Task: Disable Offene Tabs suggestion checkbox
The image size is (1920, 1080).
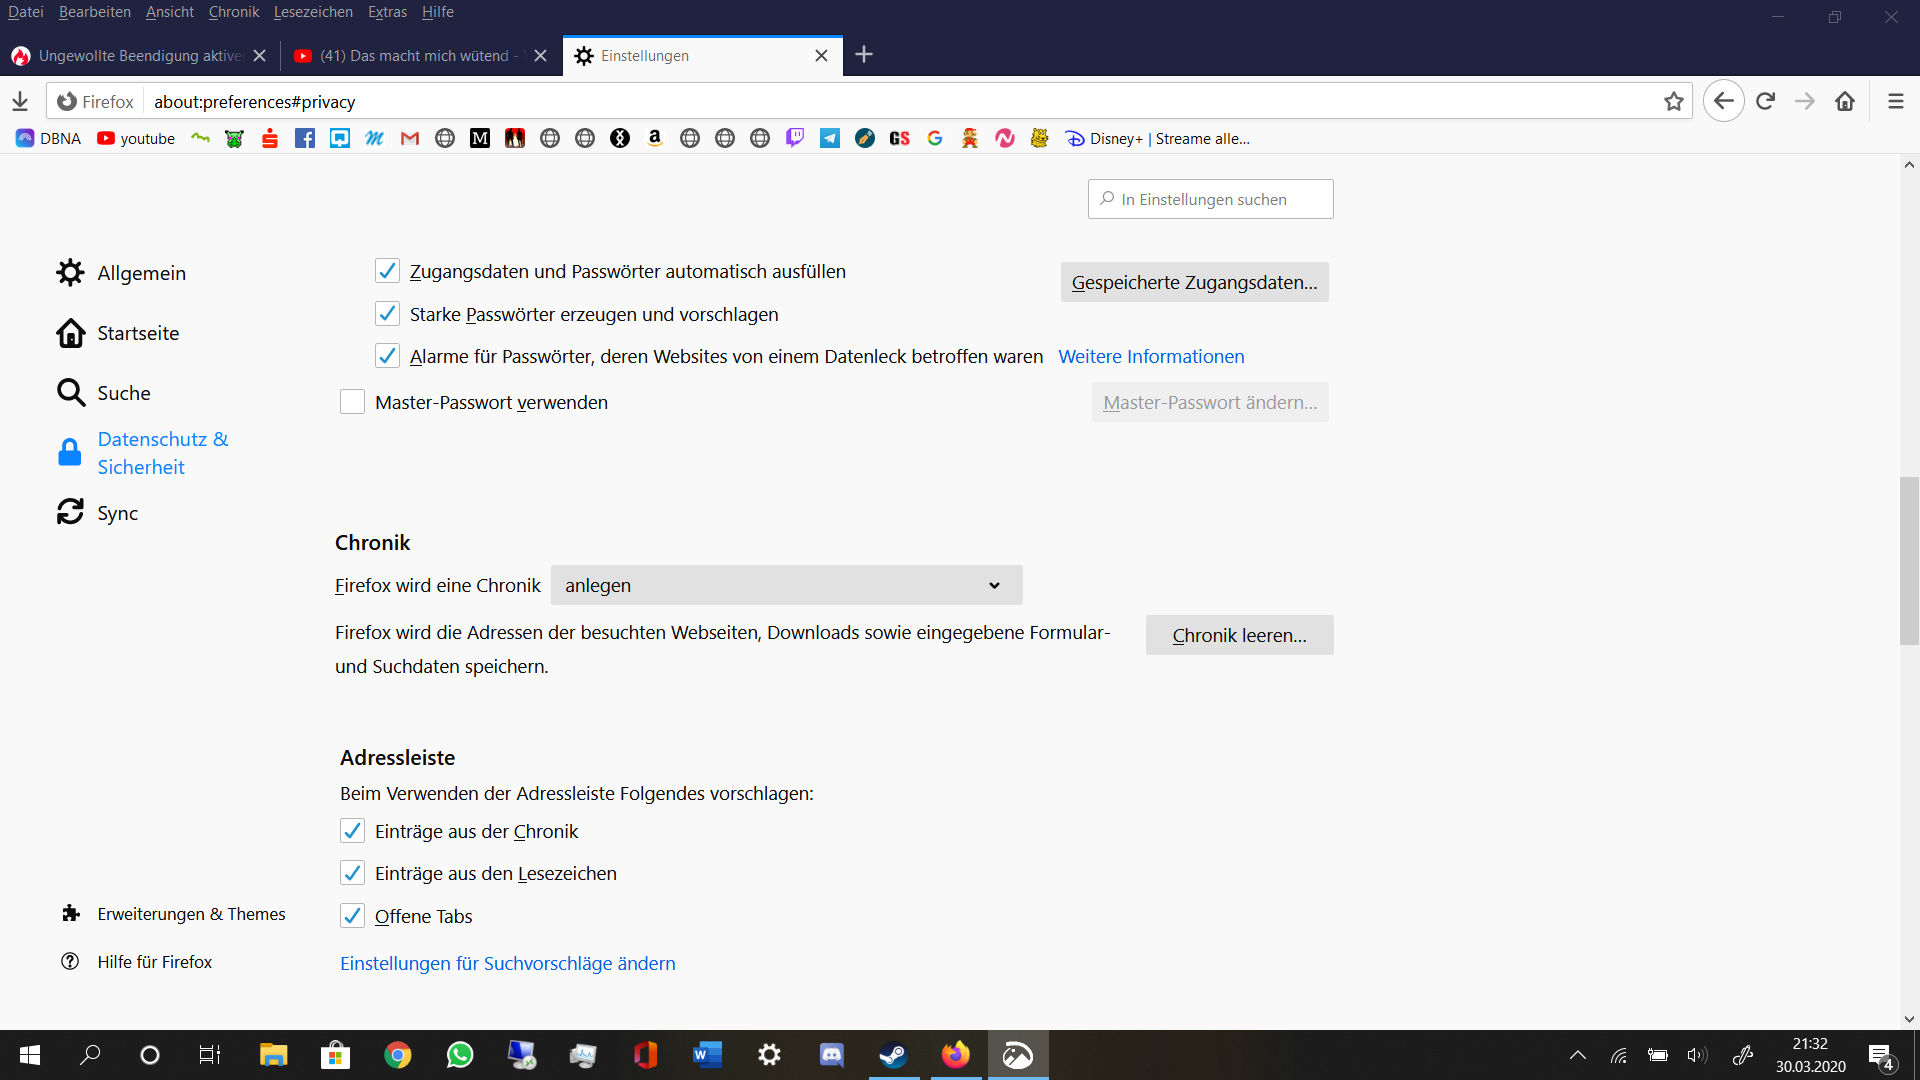Action: (352, 916)
